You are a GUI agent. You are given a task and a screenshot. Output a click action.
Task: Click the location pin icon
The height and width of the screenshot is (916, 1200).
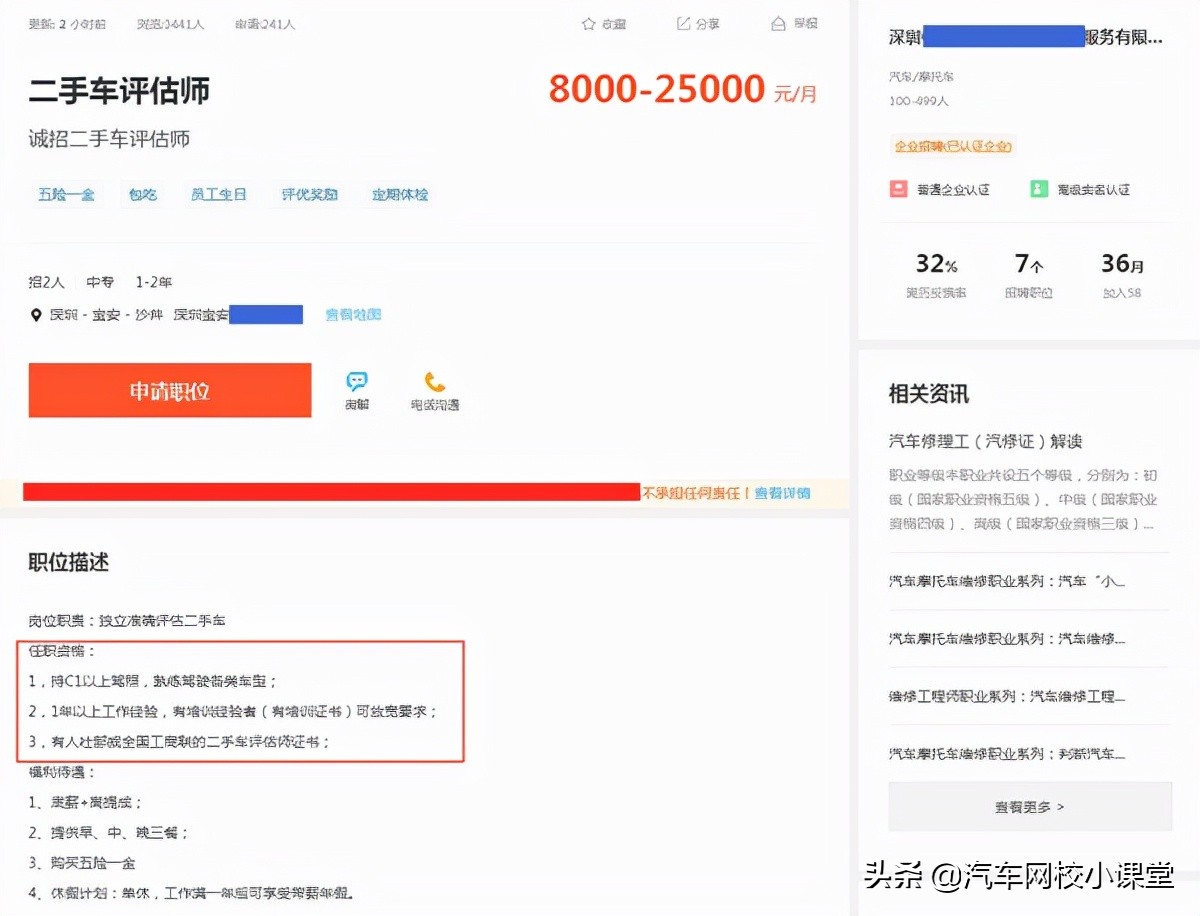[x=37, y=315]
